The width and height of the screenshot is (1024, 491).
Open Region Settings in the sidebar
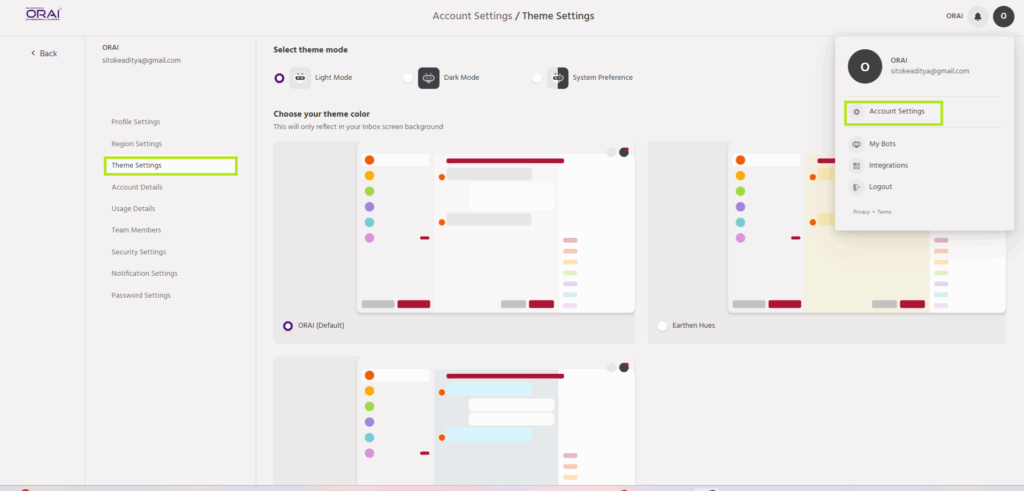click(136, 144)
